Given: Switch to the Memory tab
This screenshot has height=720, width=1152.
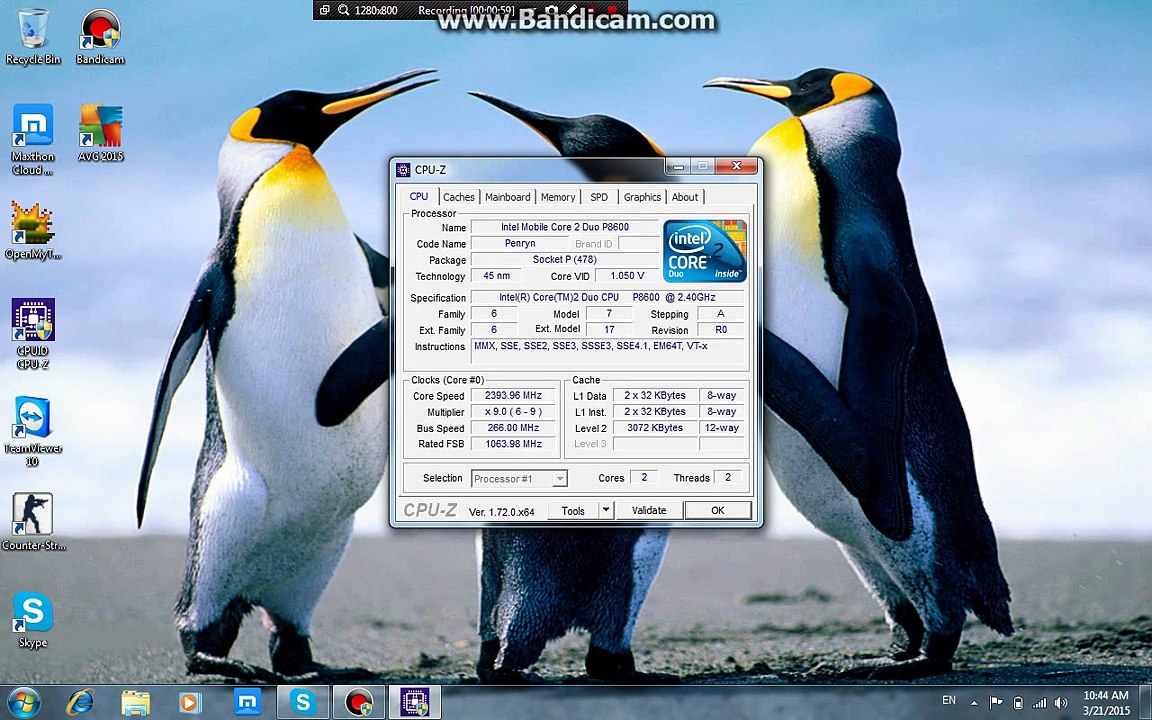Looking at the screenshot, I should (x=558, y=197).
